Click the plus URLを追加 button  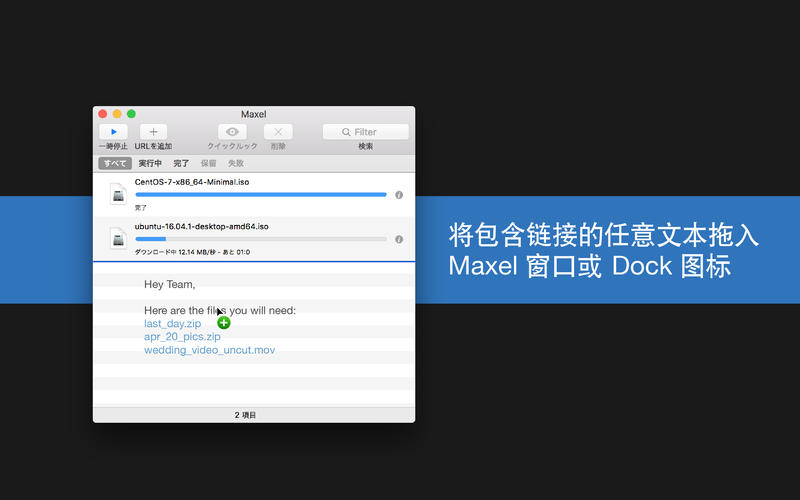click(153, 132)
